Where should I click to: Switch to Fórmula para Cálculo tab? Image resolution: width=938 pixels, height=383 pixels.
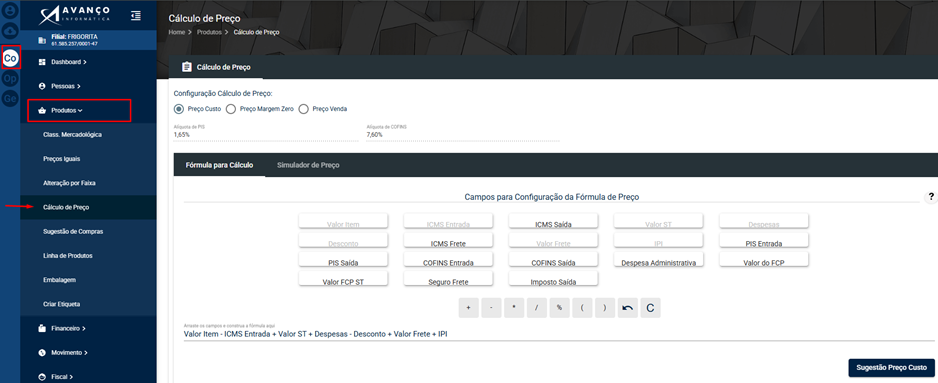point(219,165)
